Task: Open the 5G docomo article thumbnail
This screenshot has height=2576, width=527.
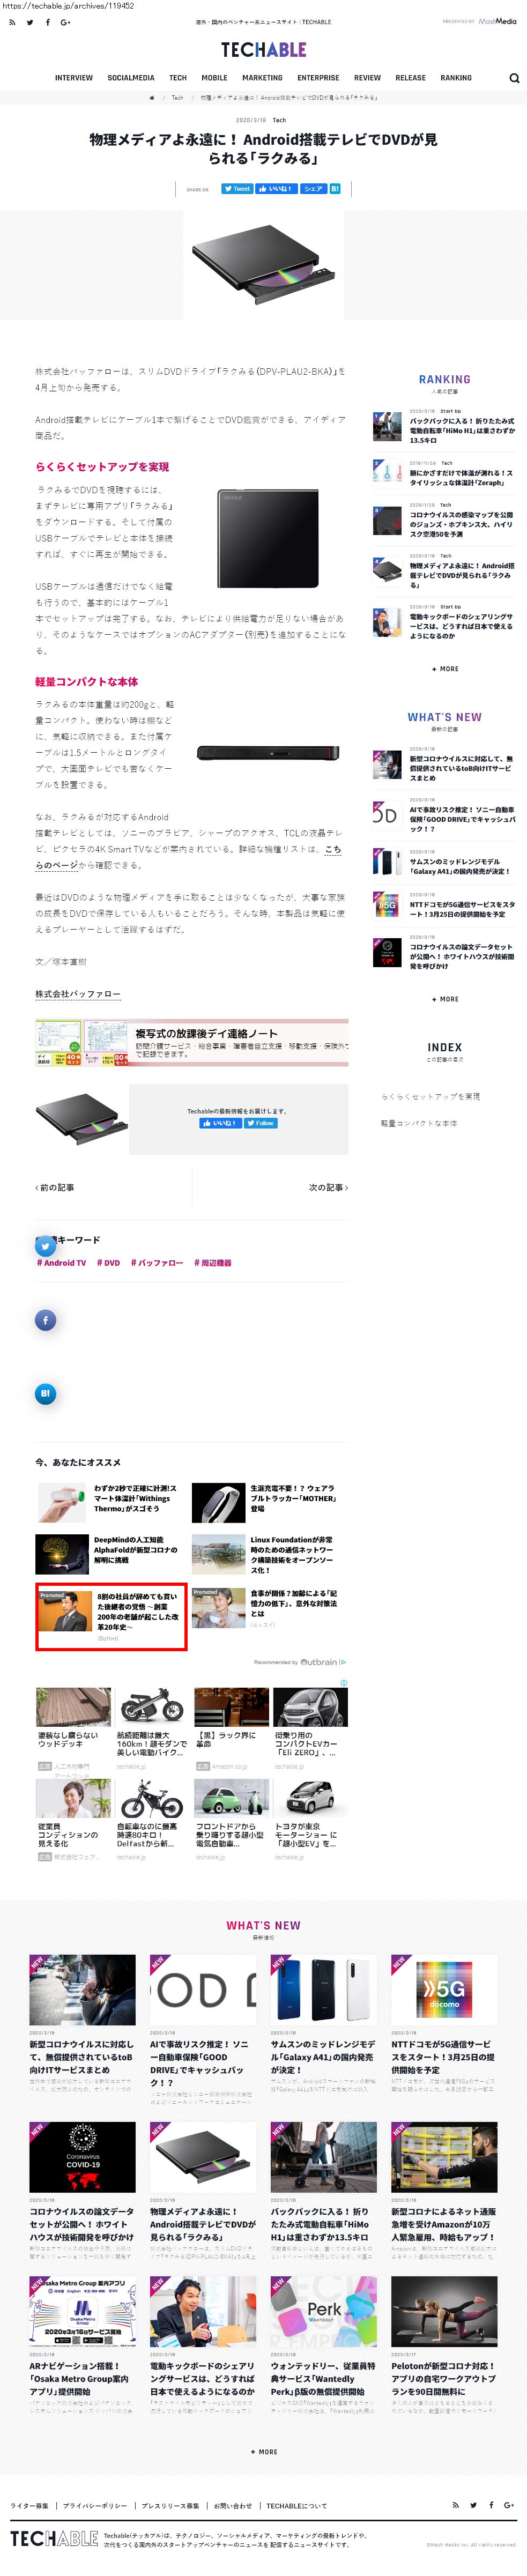Action: coord(444,1990)
